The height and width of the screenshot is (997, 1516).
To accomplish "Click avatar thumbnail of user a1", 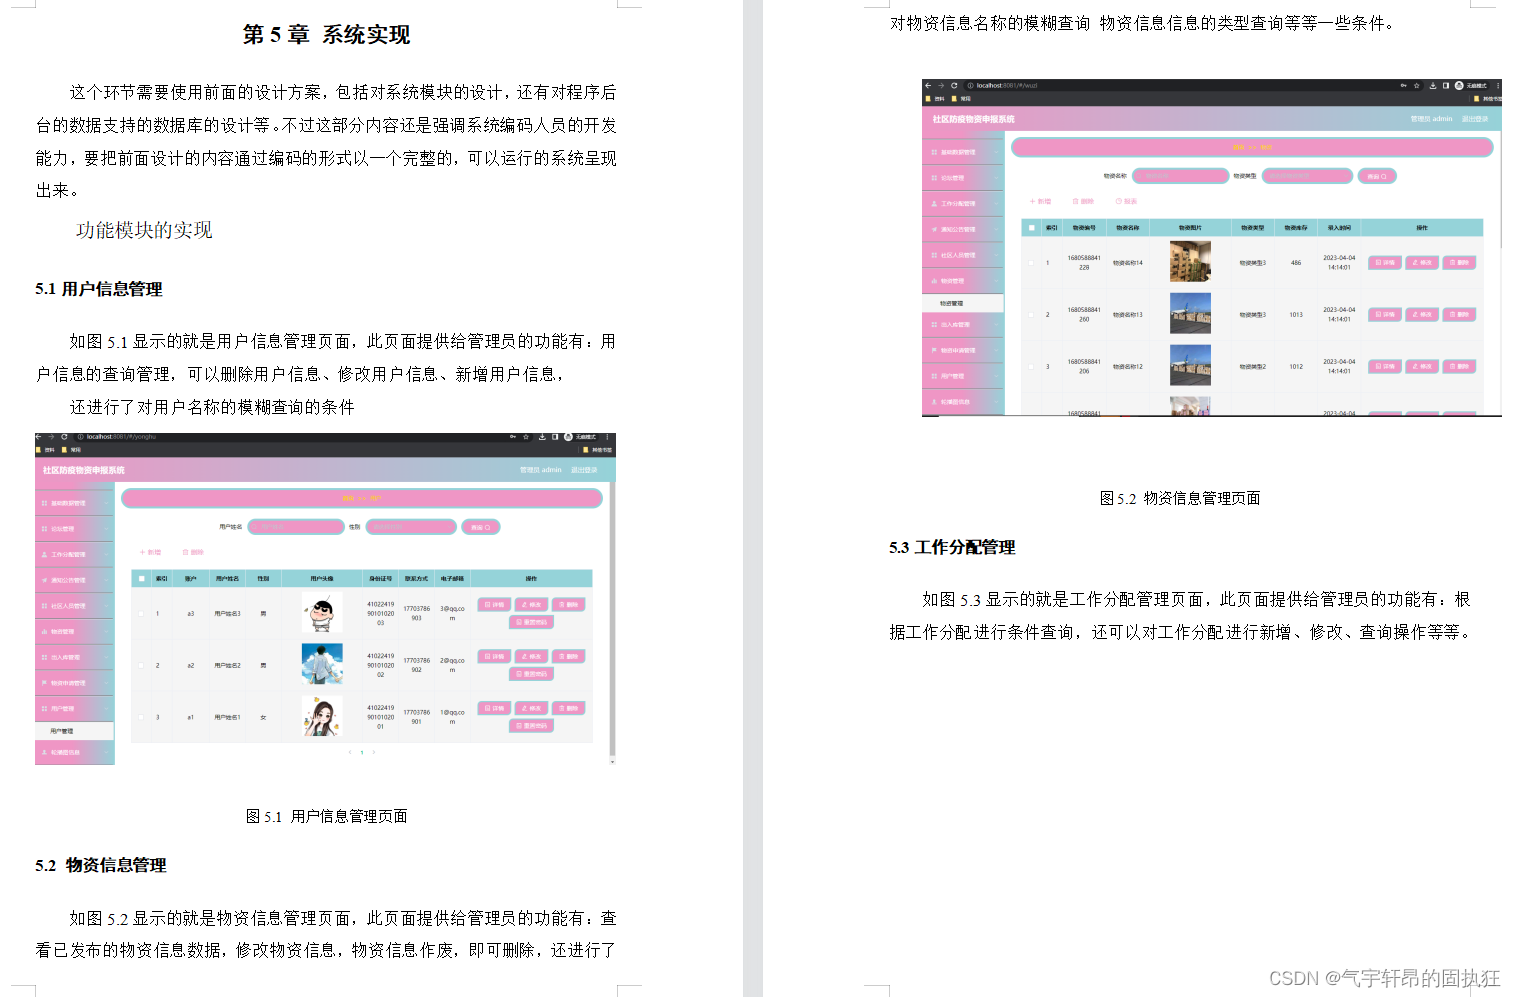I will pos(322,717).
